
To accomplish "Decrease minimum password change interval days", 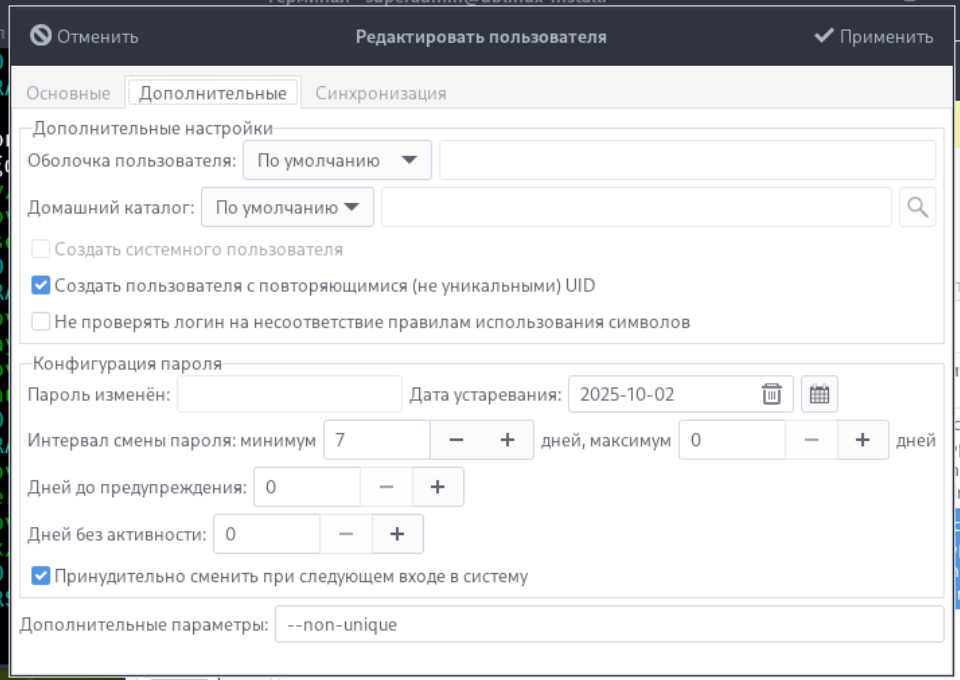I will pos(456,440).
